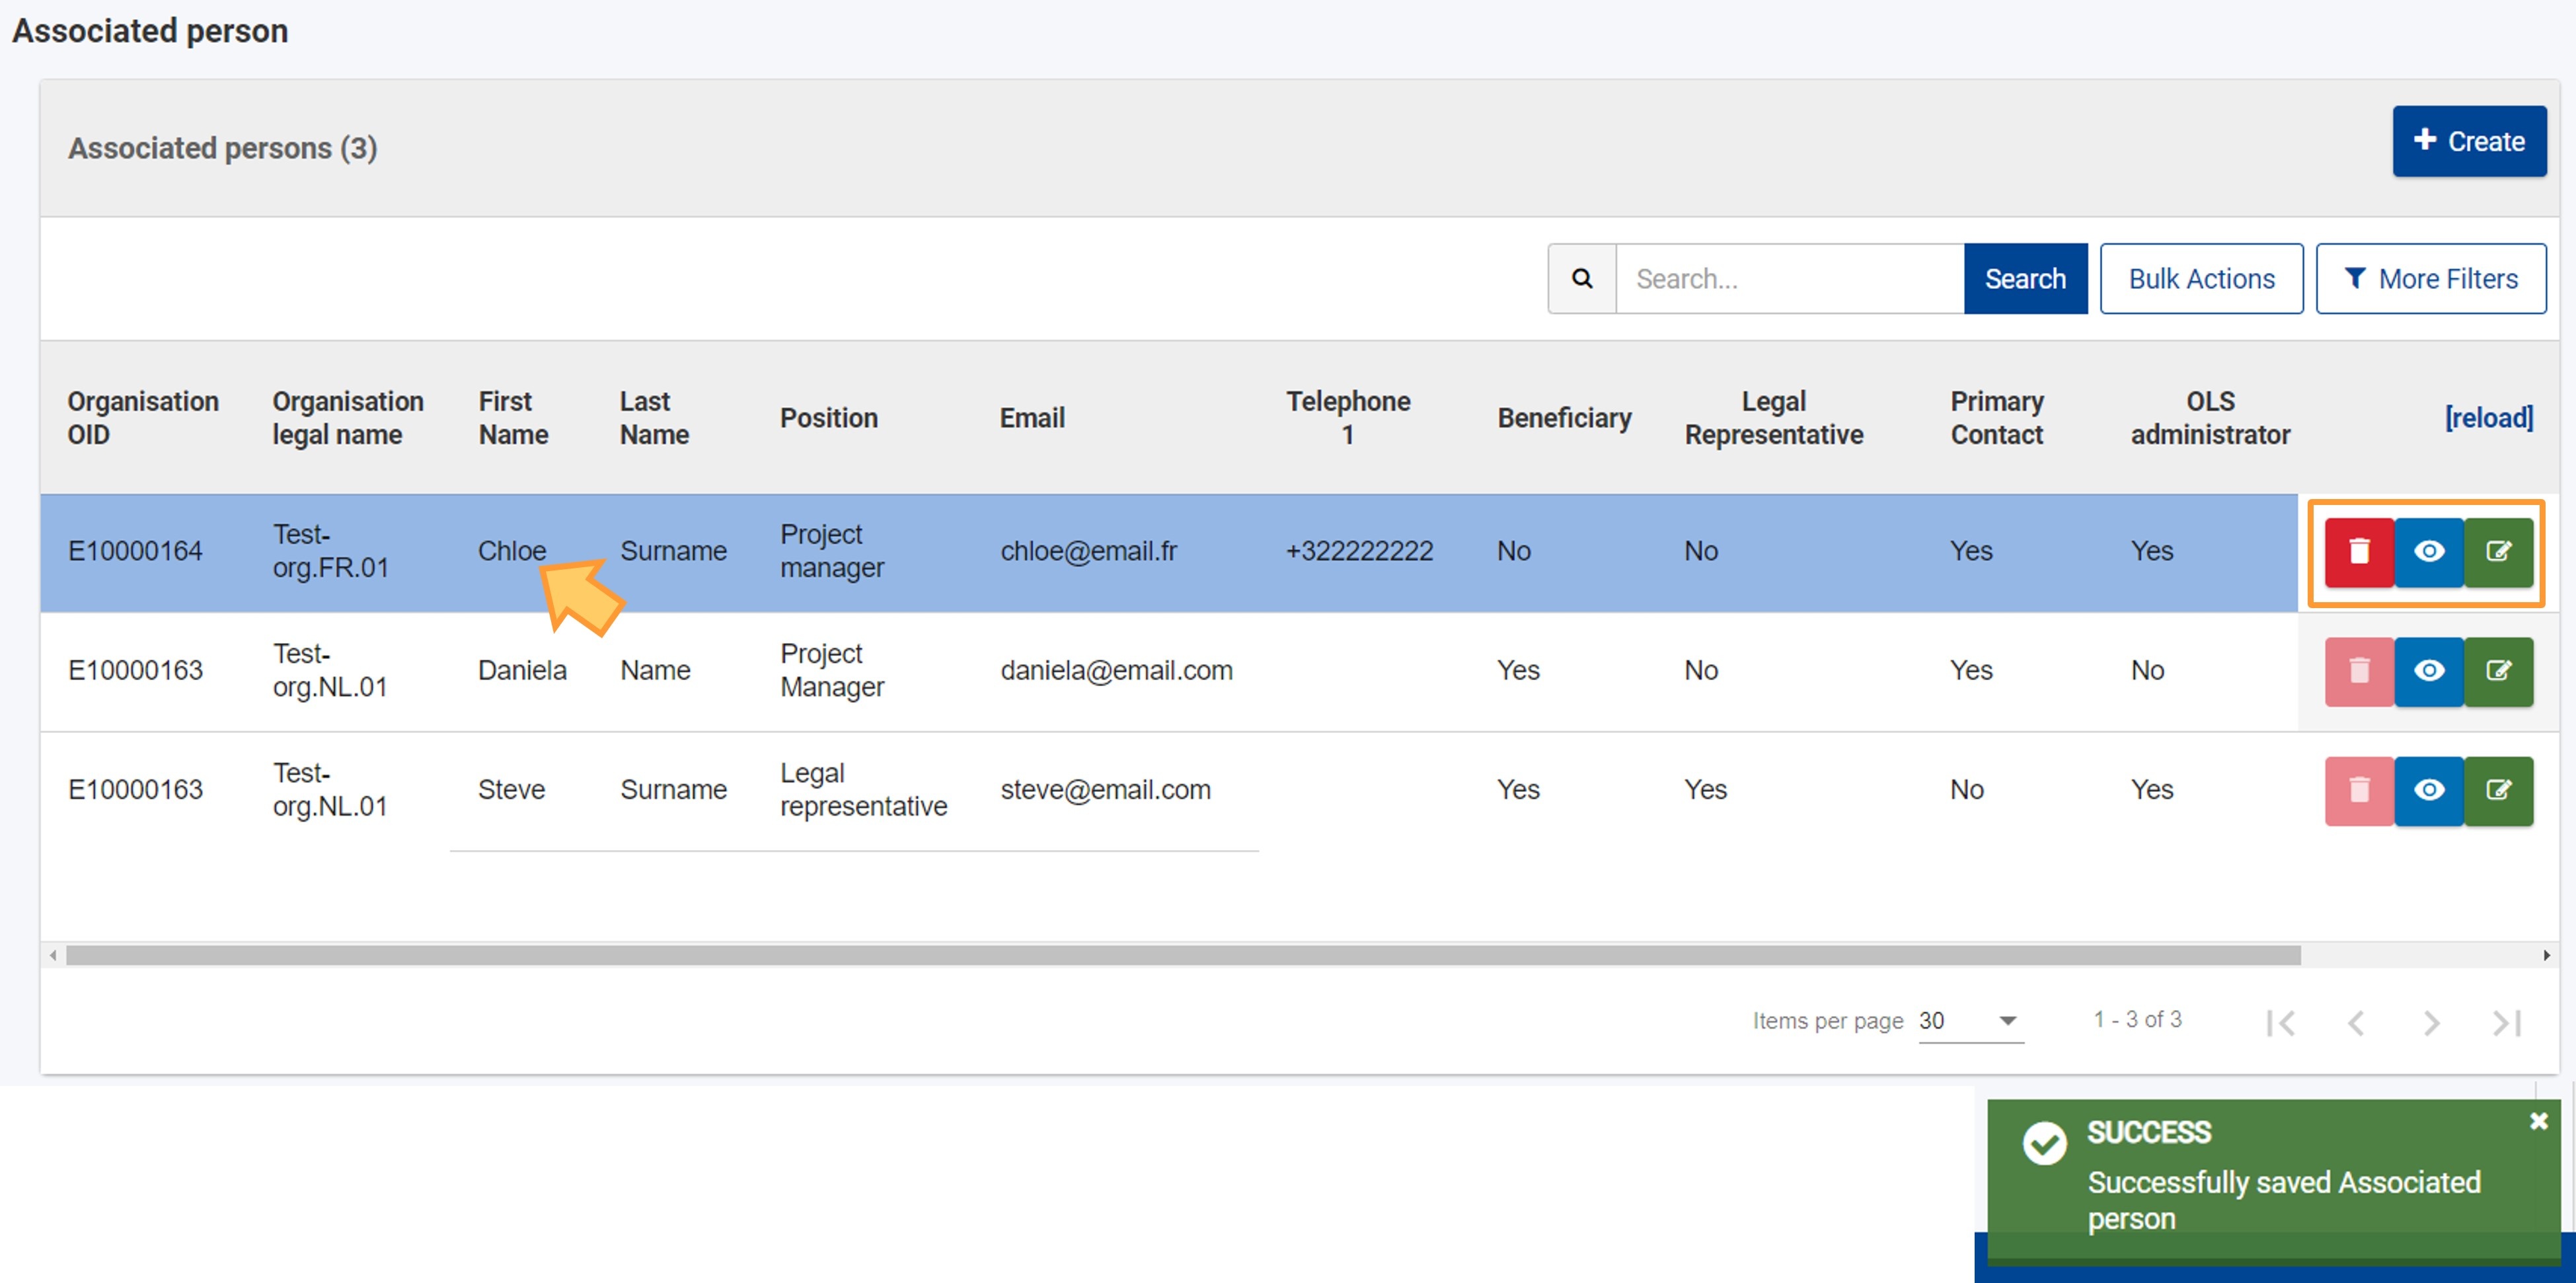
Task: Click the chloe@email.fr email cell
Action: coord(1089,551)
